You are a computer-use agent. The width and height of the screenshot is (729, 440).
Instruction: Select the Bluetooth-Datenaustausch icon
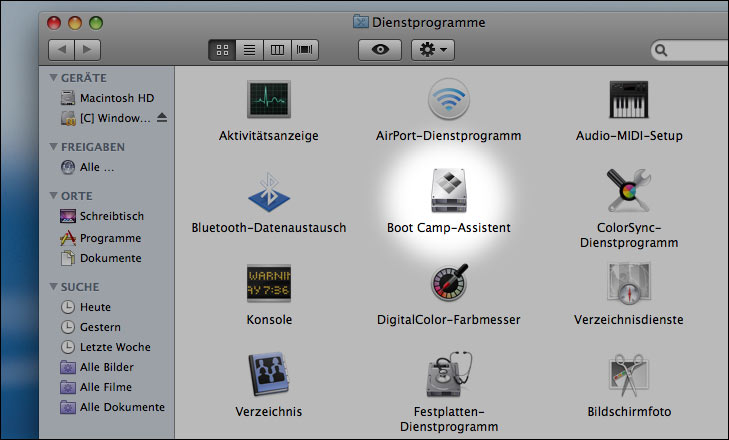coord(269,192)
